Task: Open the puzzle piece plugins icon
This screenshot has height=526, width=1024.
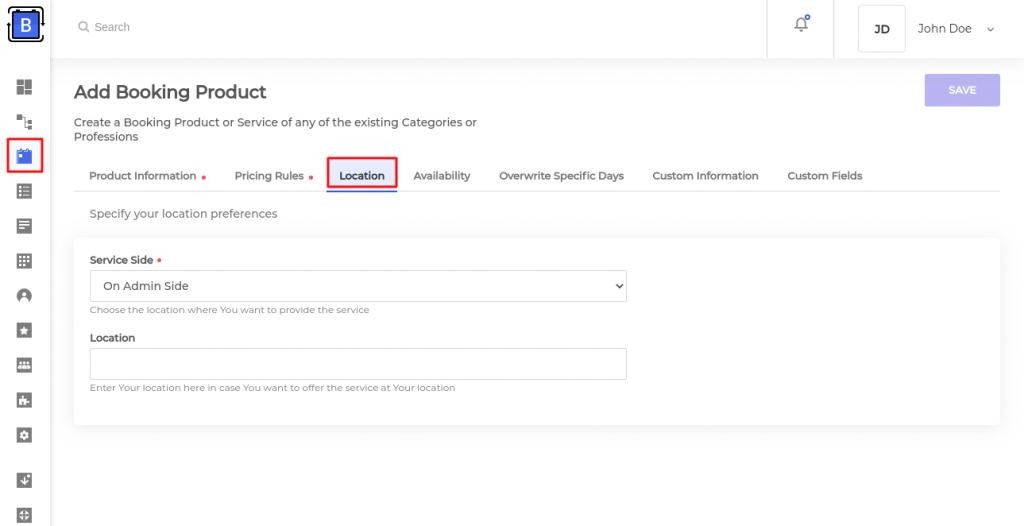Action: pyautogui.click(x=25, y=400)
